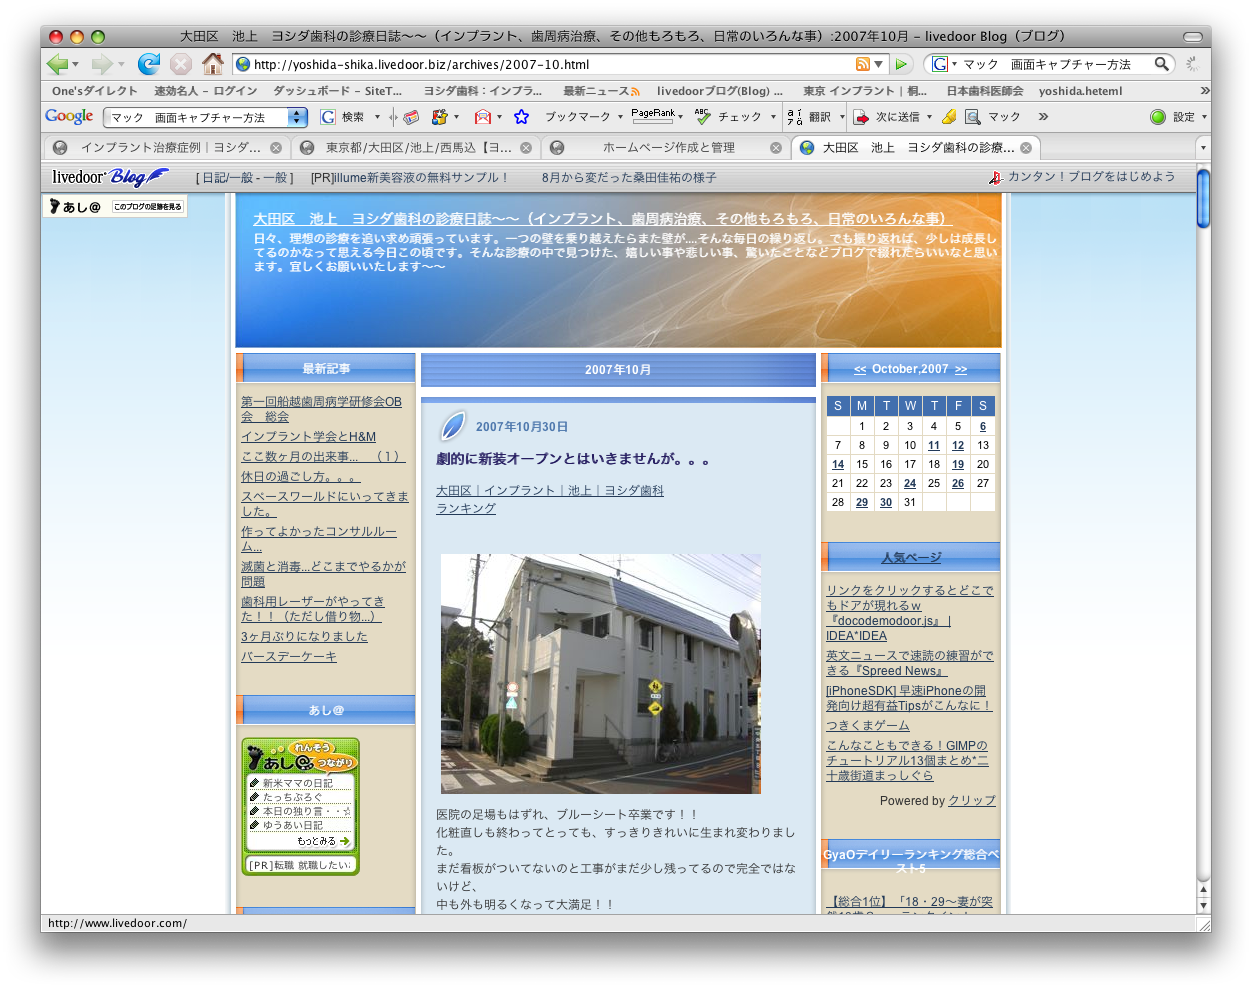Open the インプラント学会とH&M article link
The height and width of the screenshot is (988, 1252).
tap(309, 436)
